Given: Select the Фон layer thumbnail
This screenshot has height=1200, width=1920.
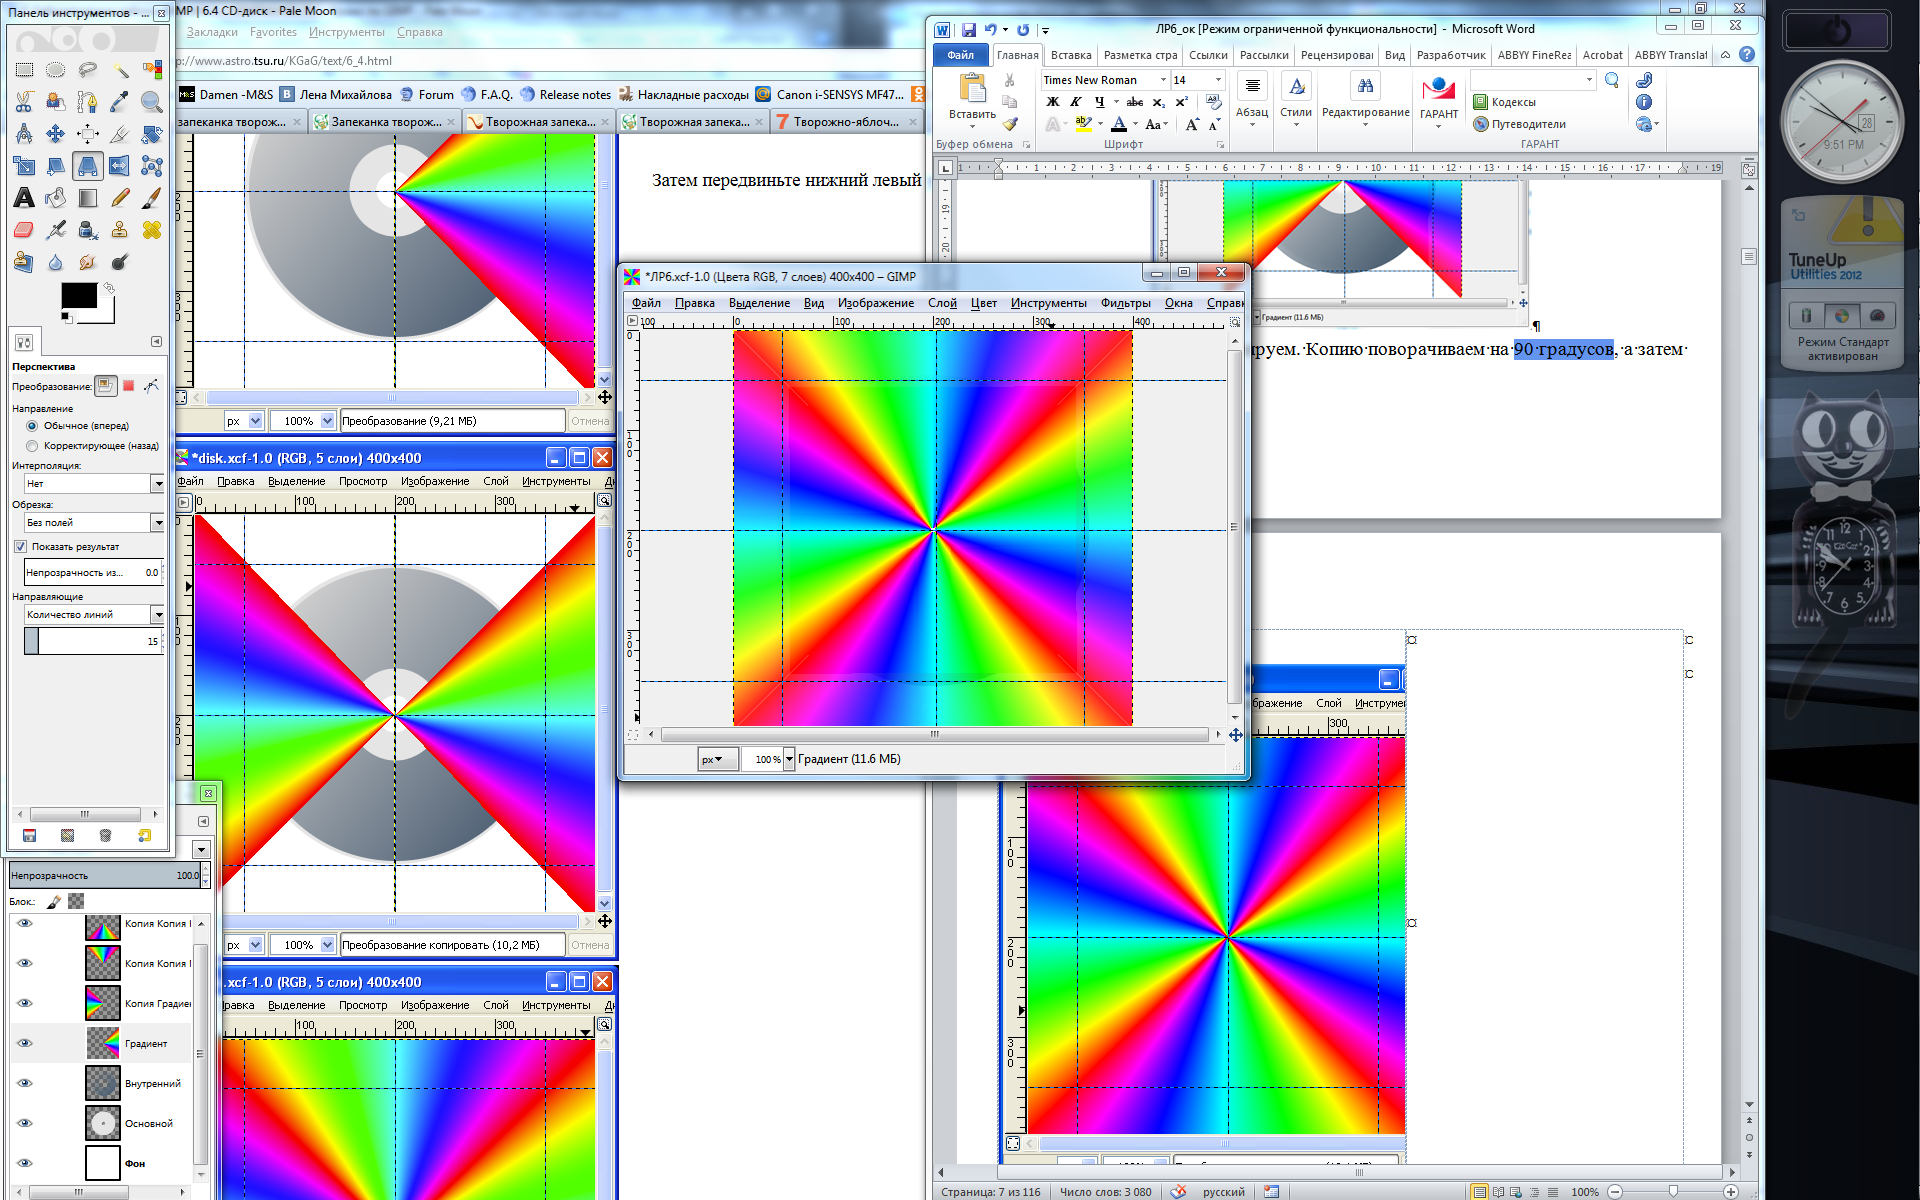Looking at the screenshot, I should [x=102, y=1163].
